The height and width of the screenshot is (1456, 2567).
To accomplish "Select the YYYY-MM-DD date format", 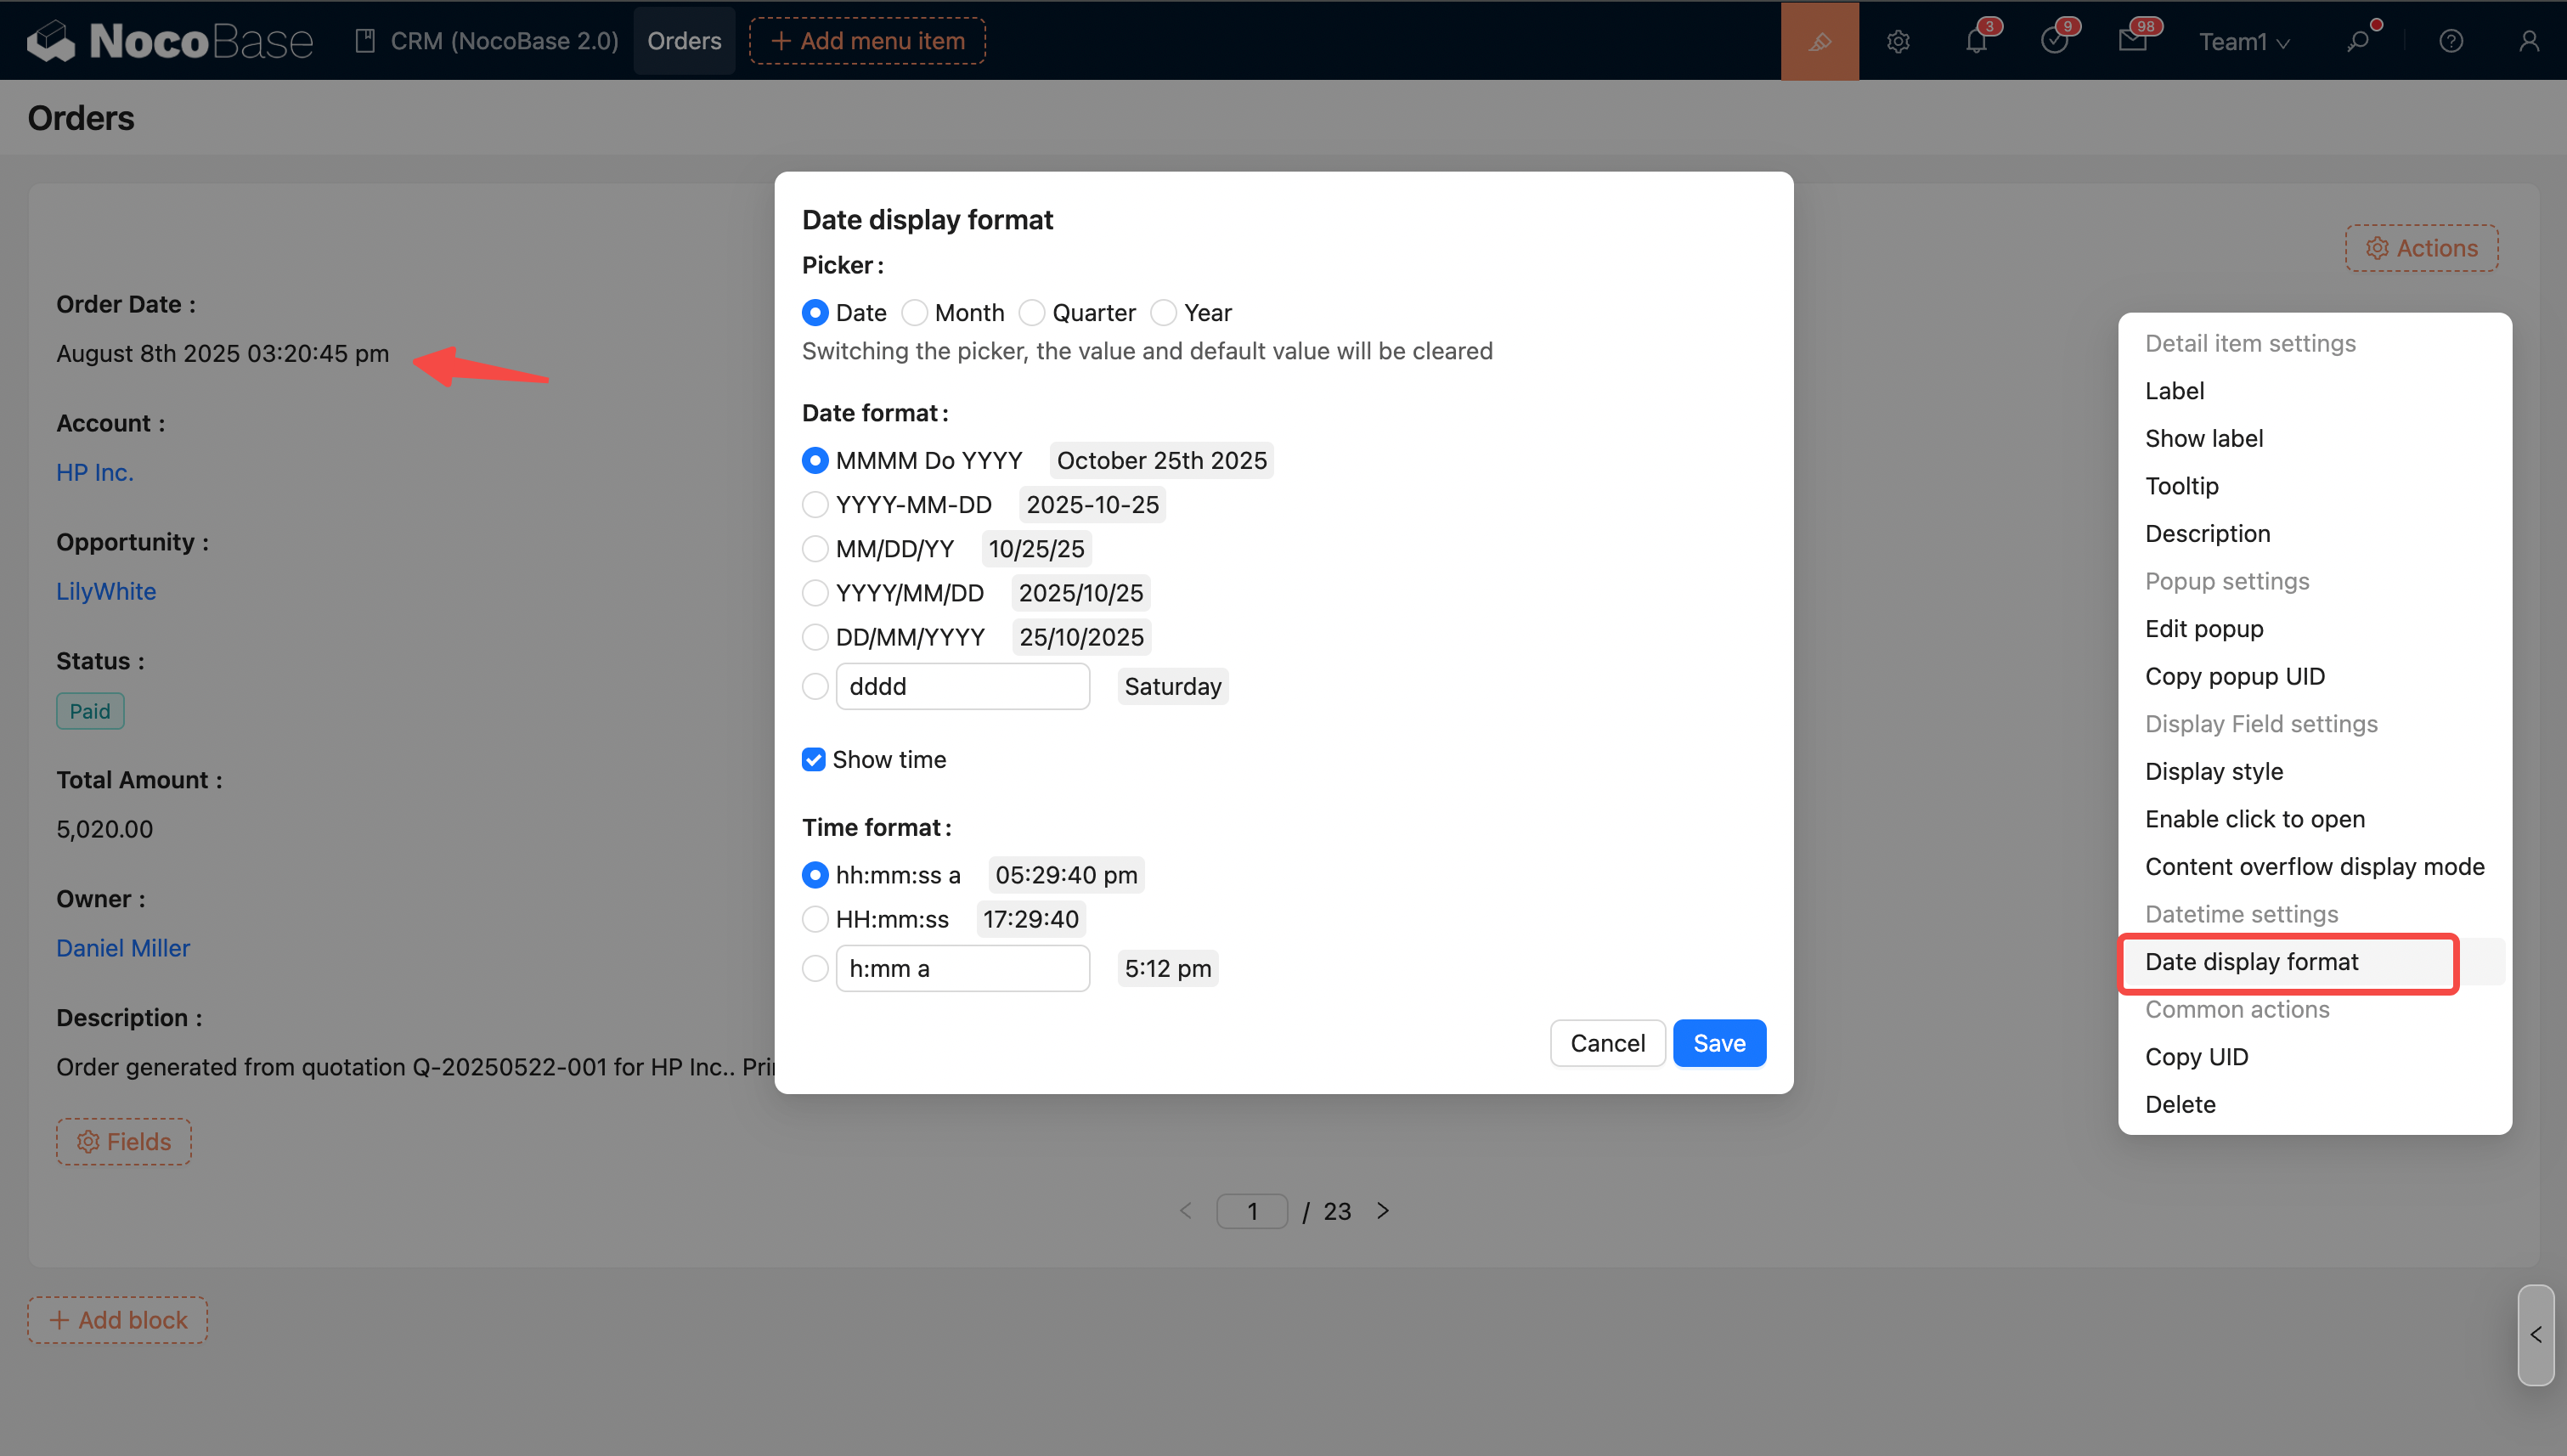I will 815,505.
